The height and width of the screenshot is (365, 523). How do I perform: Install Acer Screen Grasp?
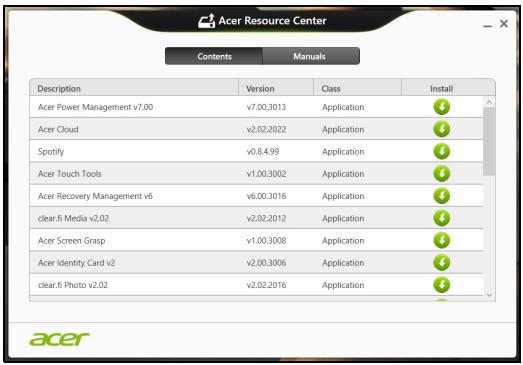[442, 241]
